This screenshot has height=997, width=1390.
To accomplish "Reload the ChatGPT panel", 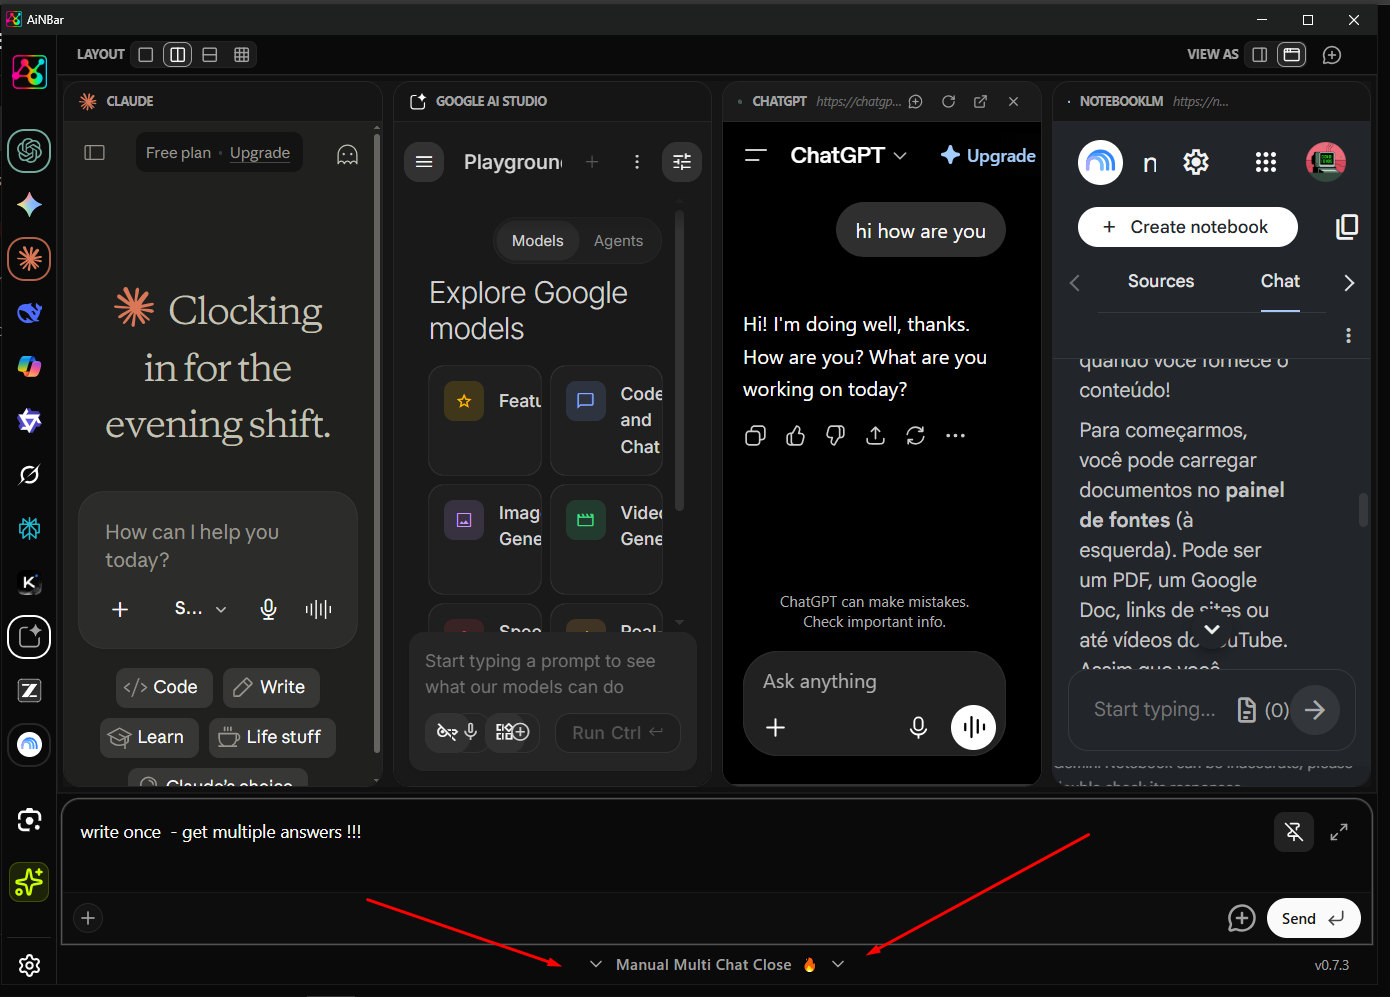I will pos(948,101).
